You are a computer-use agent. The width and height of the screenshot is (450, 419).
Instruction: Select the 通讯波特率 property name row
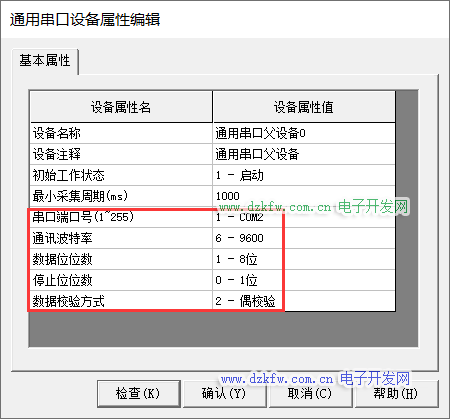pos(121,238)
